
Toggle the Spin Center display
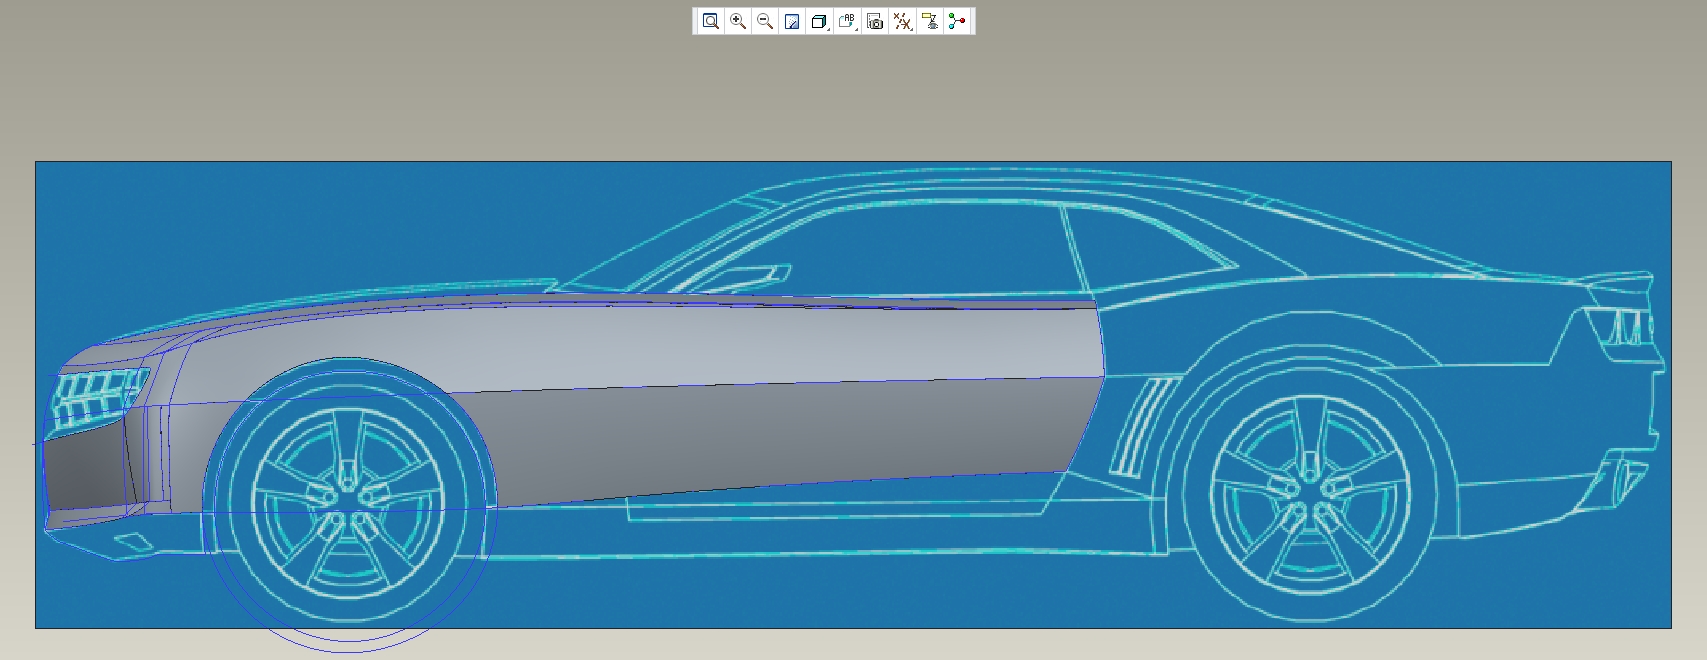pyautogui.click(x=957, y=21)
